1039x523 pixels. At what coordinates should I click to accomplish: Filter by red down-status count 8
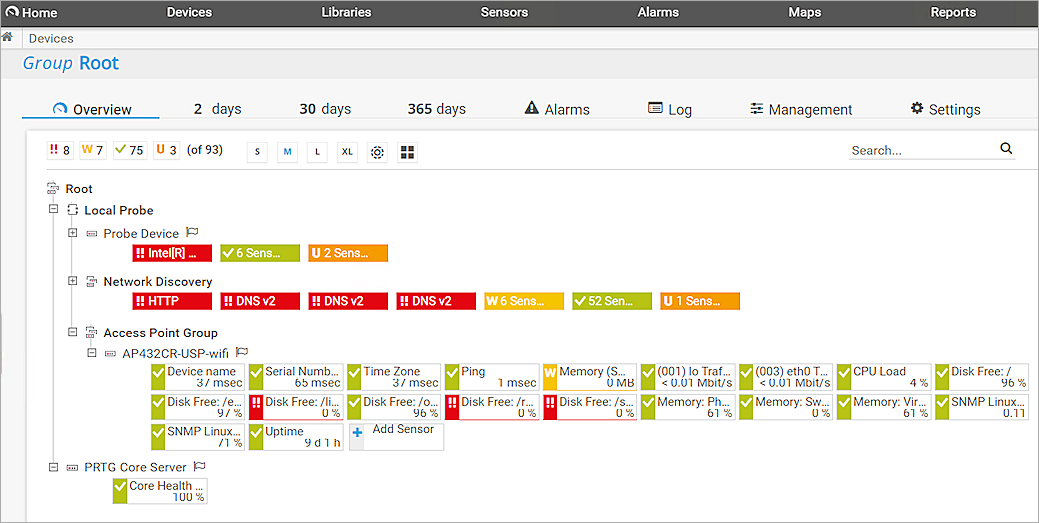pos(60,150)
